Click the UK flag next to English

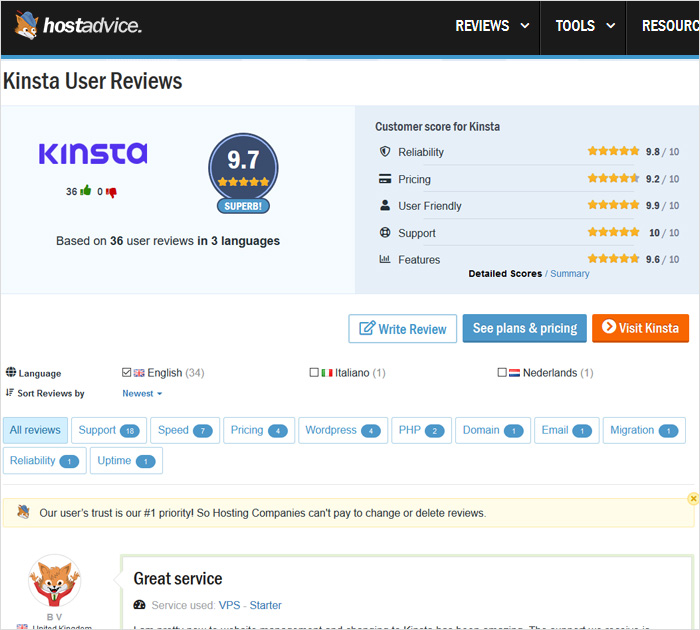[x=139, y=373]
